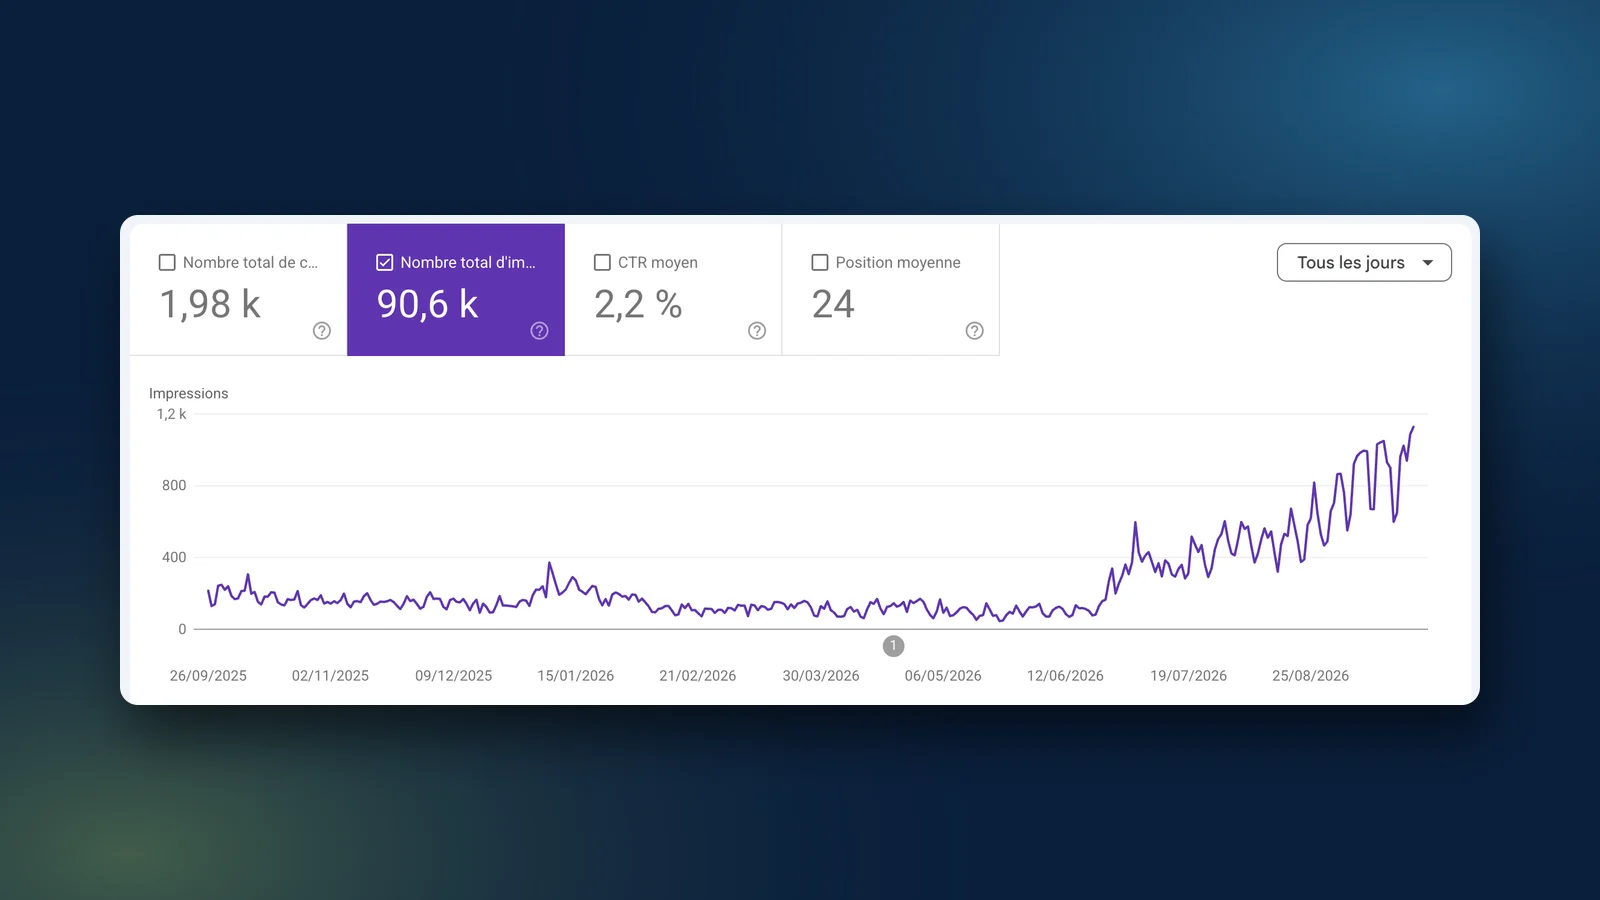Click the 400 axis label
Viewport: 1600px width, 900px height.
coord(174,557)
